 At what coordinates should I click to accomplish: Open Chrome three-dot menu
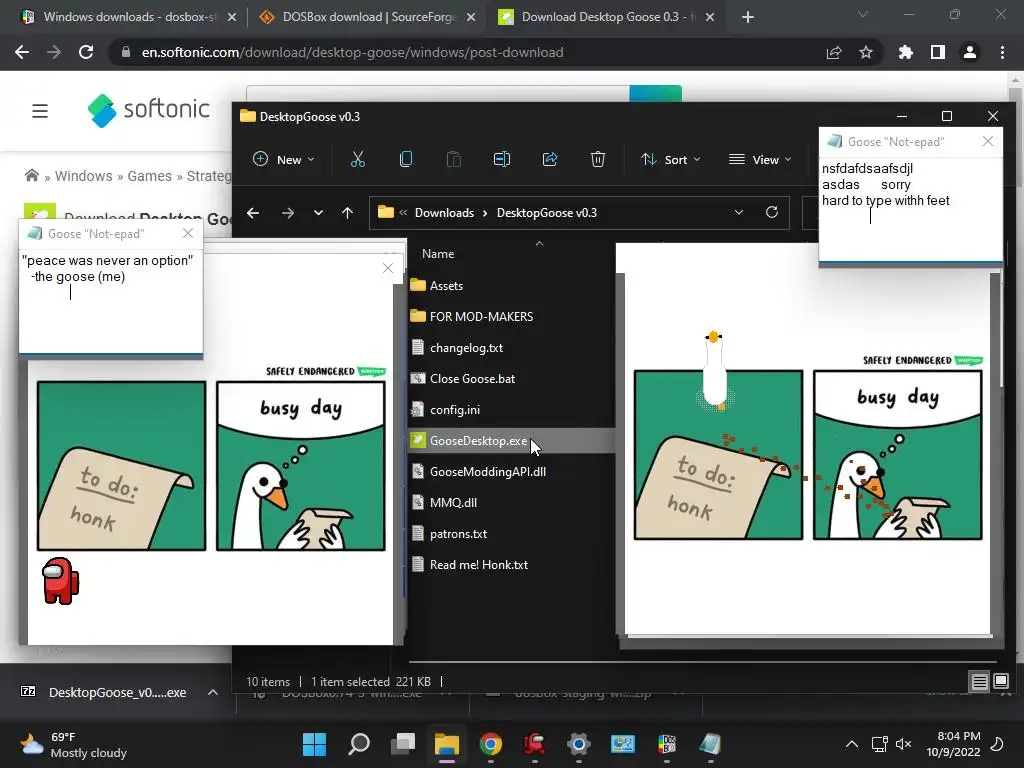(x=1002, y=52)
